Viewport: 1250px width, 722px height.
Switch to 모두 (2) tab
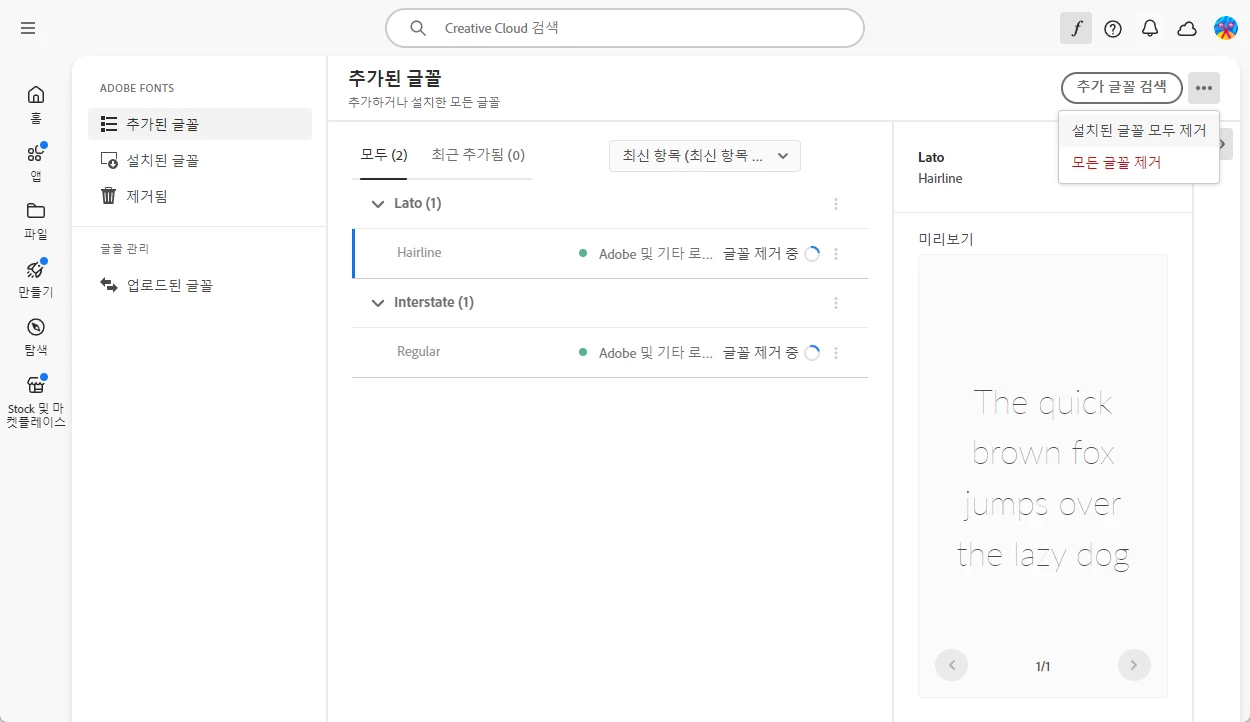[x=384, y=155]
